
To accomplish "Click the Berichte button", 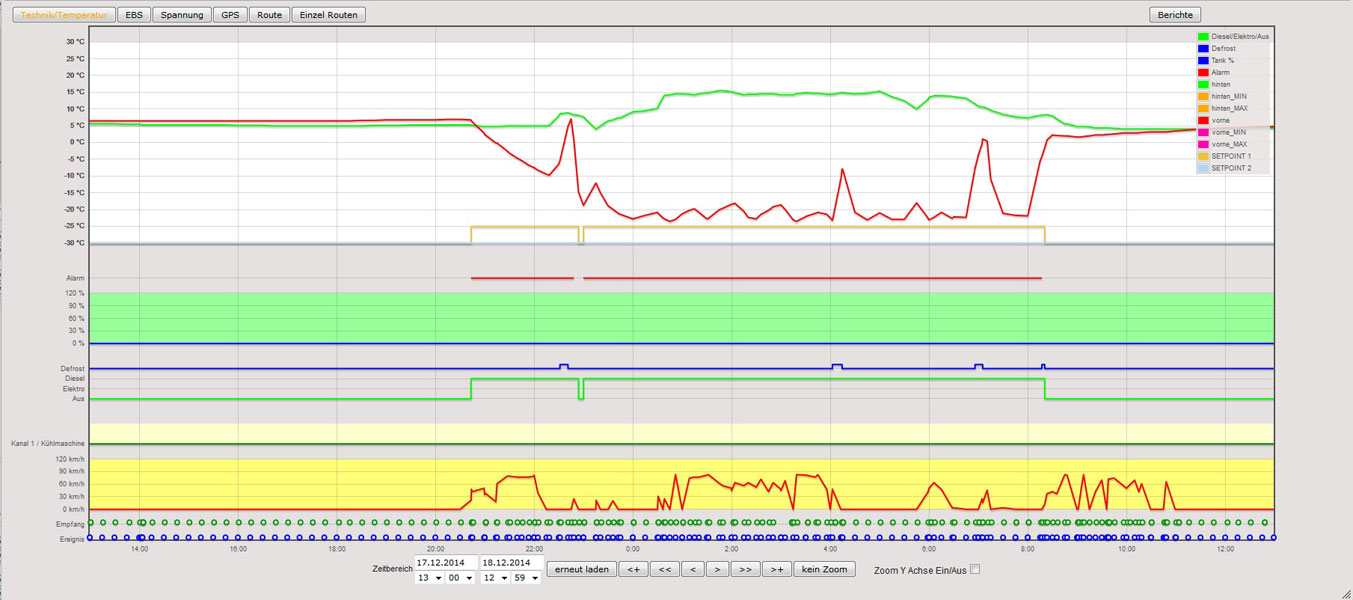I will 1175,15.
